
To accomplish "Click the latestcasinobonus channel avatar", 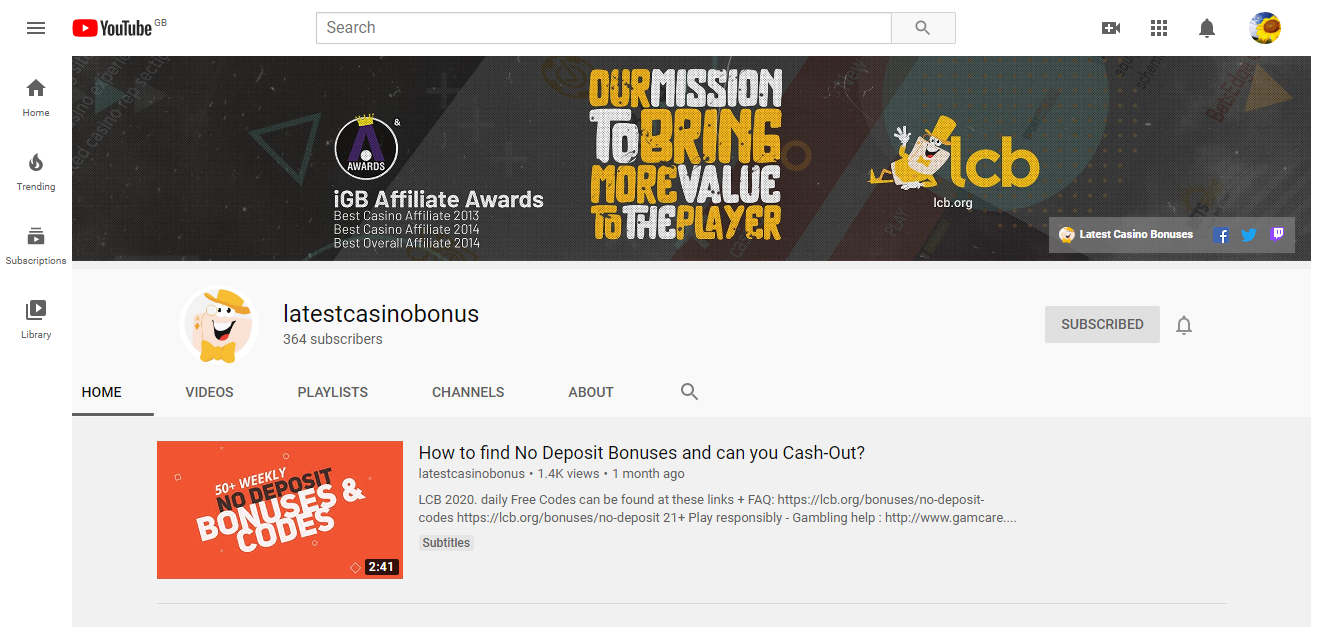I will (219, 325).
